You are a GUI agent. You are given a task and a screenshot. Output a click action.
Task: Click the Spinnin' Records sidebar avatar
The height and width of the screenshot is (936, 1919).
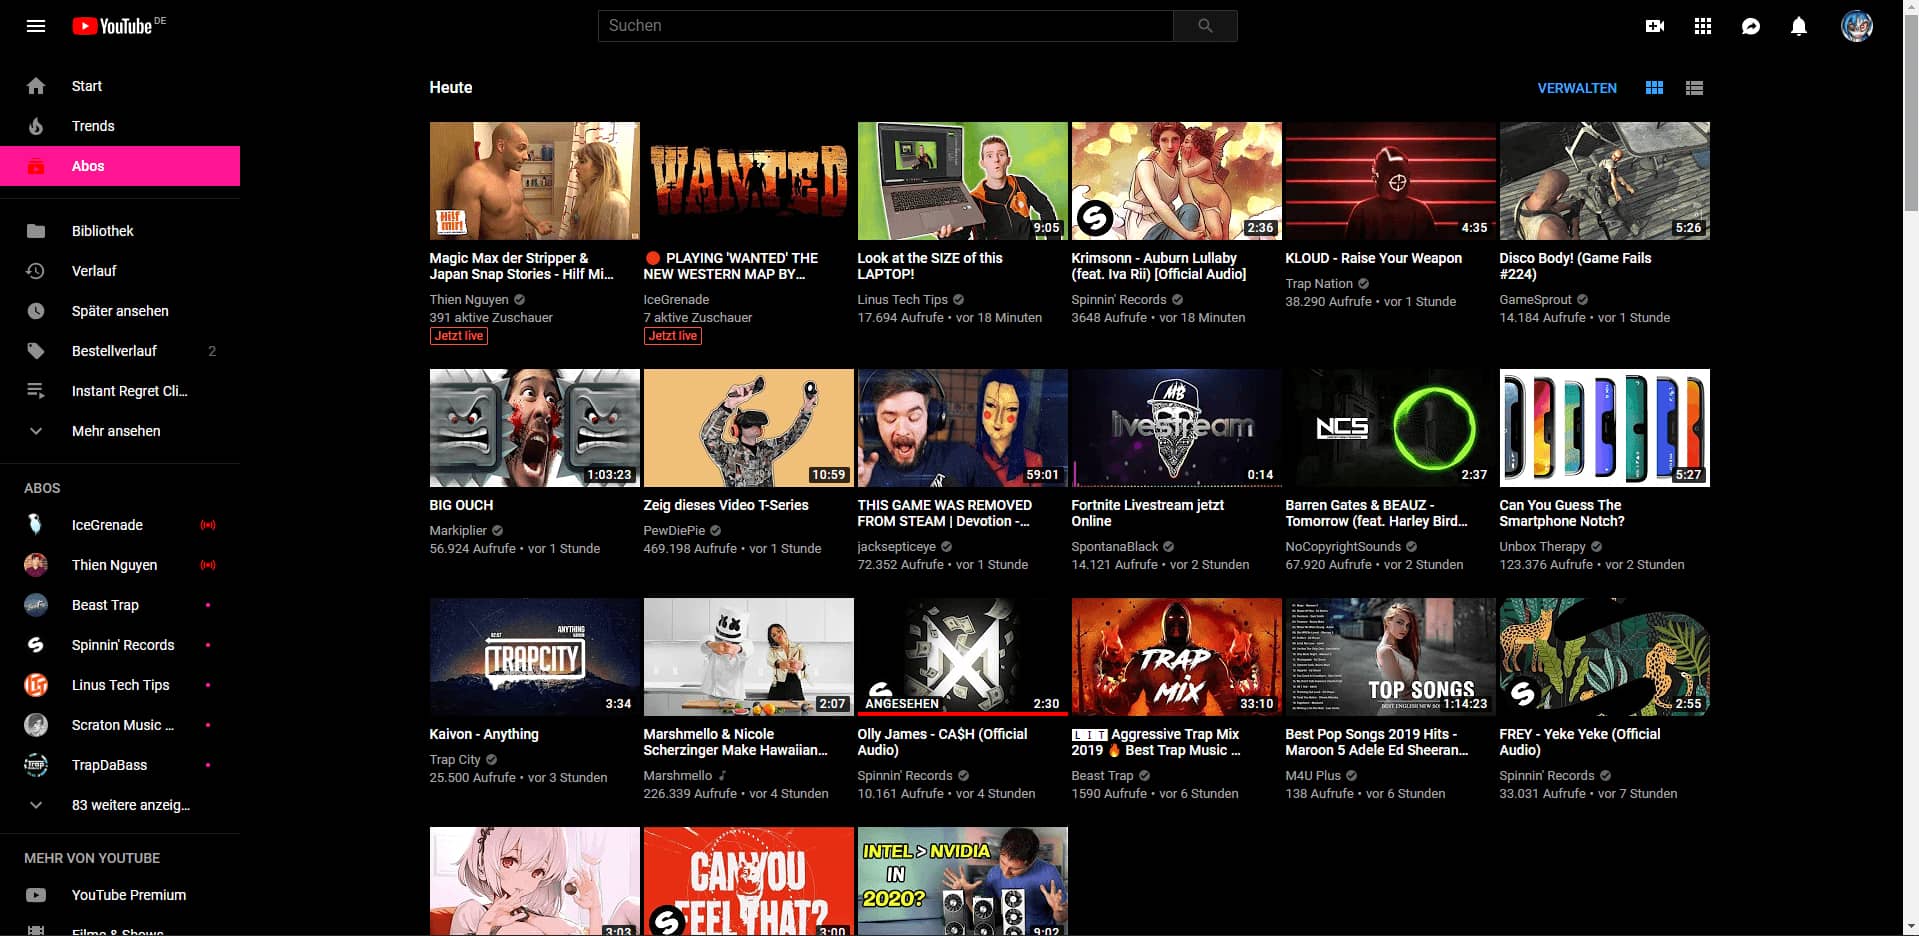pos(36,645)
